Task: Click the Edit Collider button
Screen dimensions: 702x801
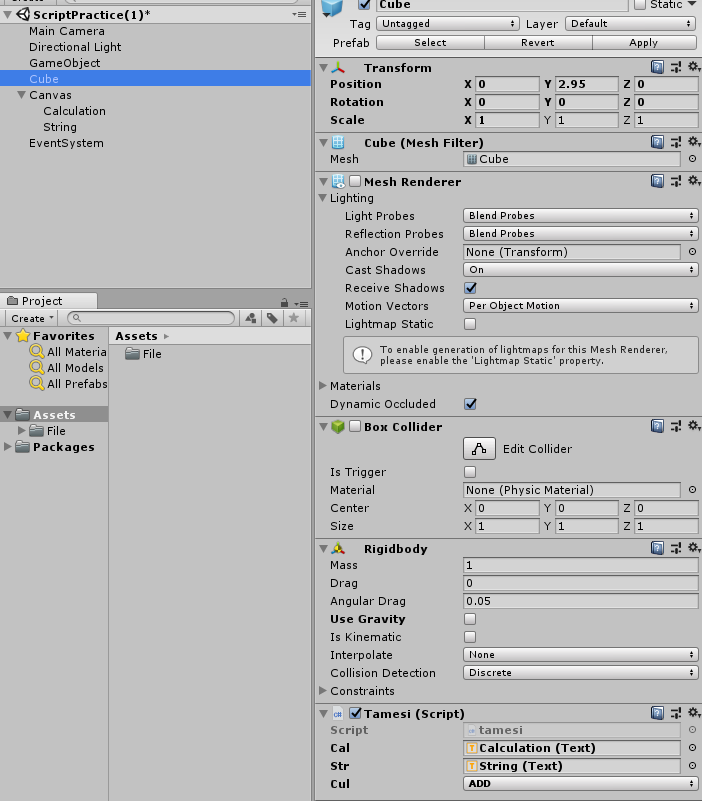Action: pos(479,449)
